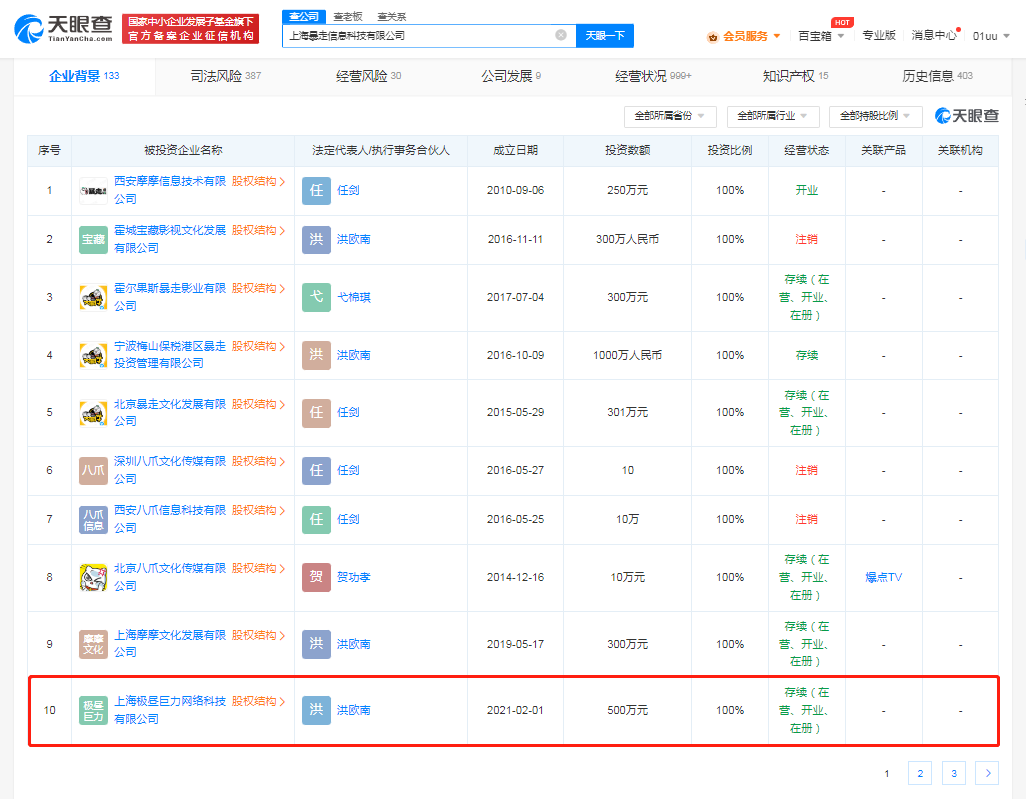Image resolution: width=1026 pixels, height=799 pixels.
Task: Click 北京八爪文化传媒 cartoon logo
Action: [x=93, y=577]
